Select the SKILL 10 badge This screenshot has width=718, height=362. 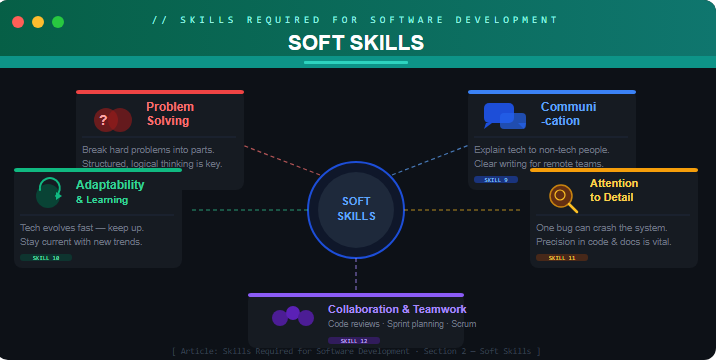tap(46, 258)
